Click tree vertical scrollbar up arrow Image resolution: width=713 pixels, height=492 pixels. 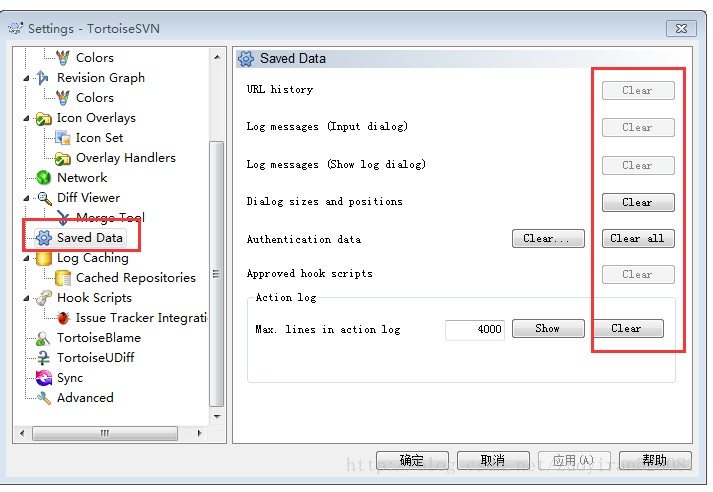(x=217, y=57)
